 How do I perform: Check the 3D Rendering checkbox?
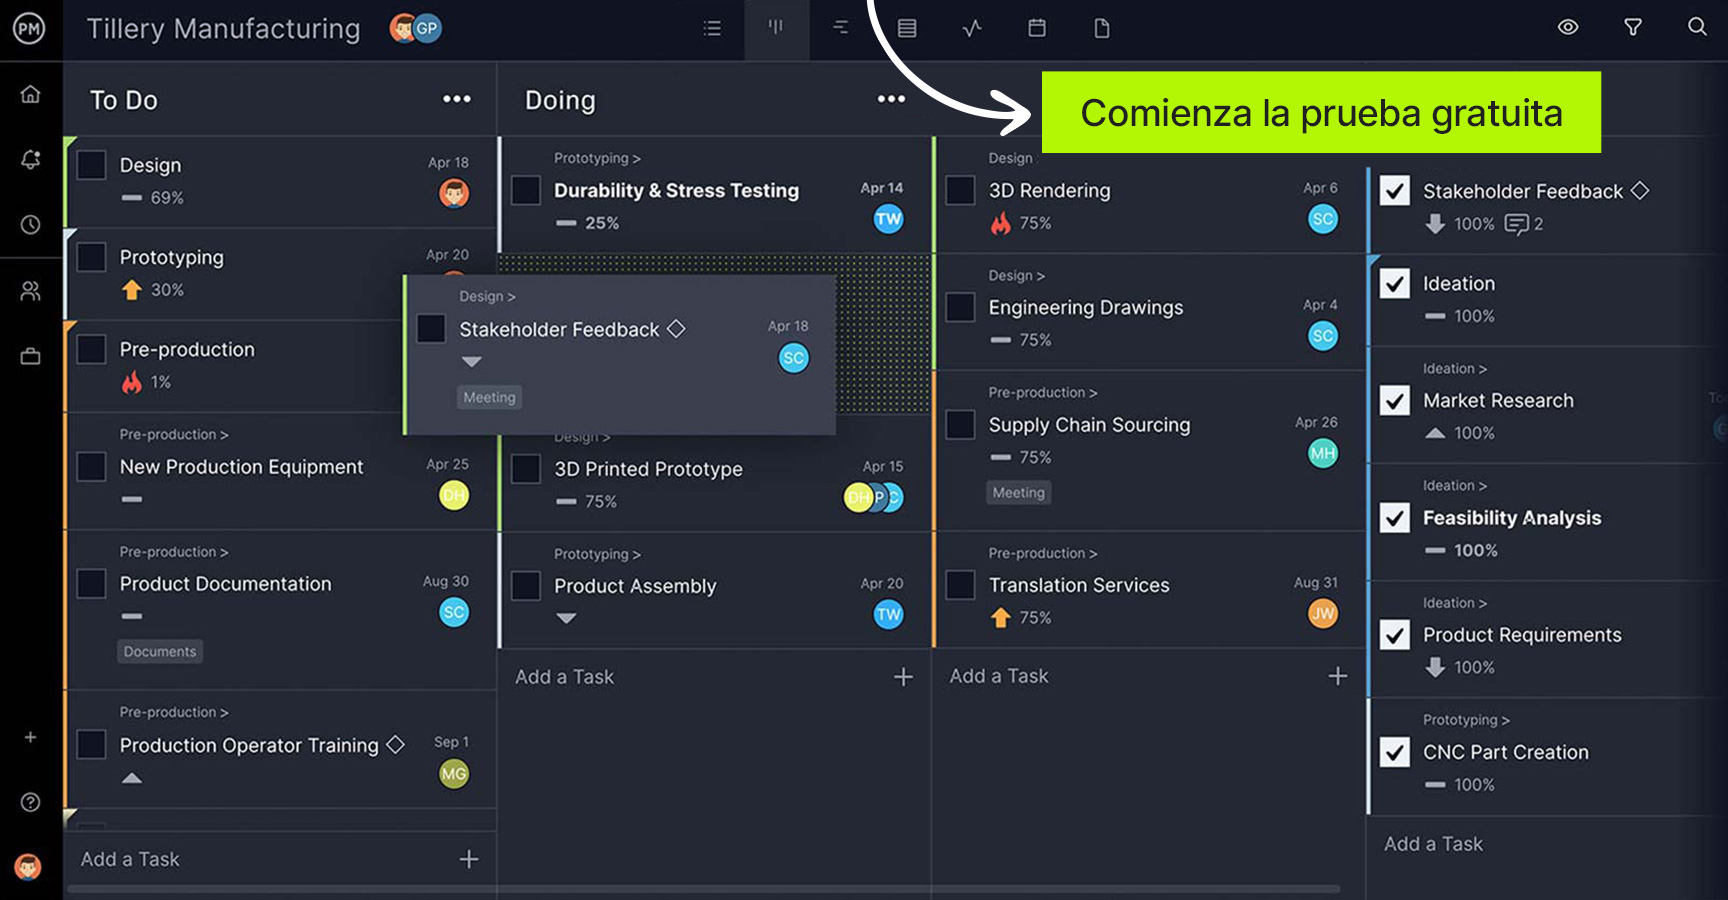pyautogui.click(x=960, y=190)
